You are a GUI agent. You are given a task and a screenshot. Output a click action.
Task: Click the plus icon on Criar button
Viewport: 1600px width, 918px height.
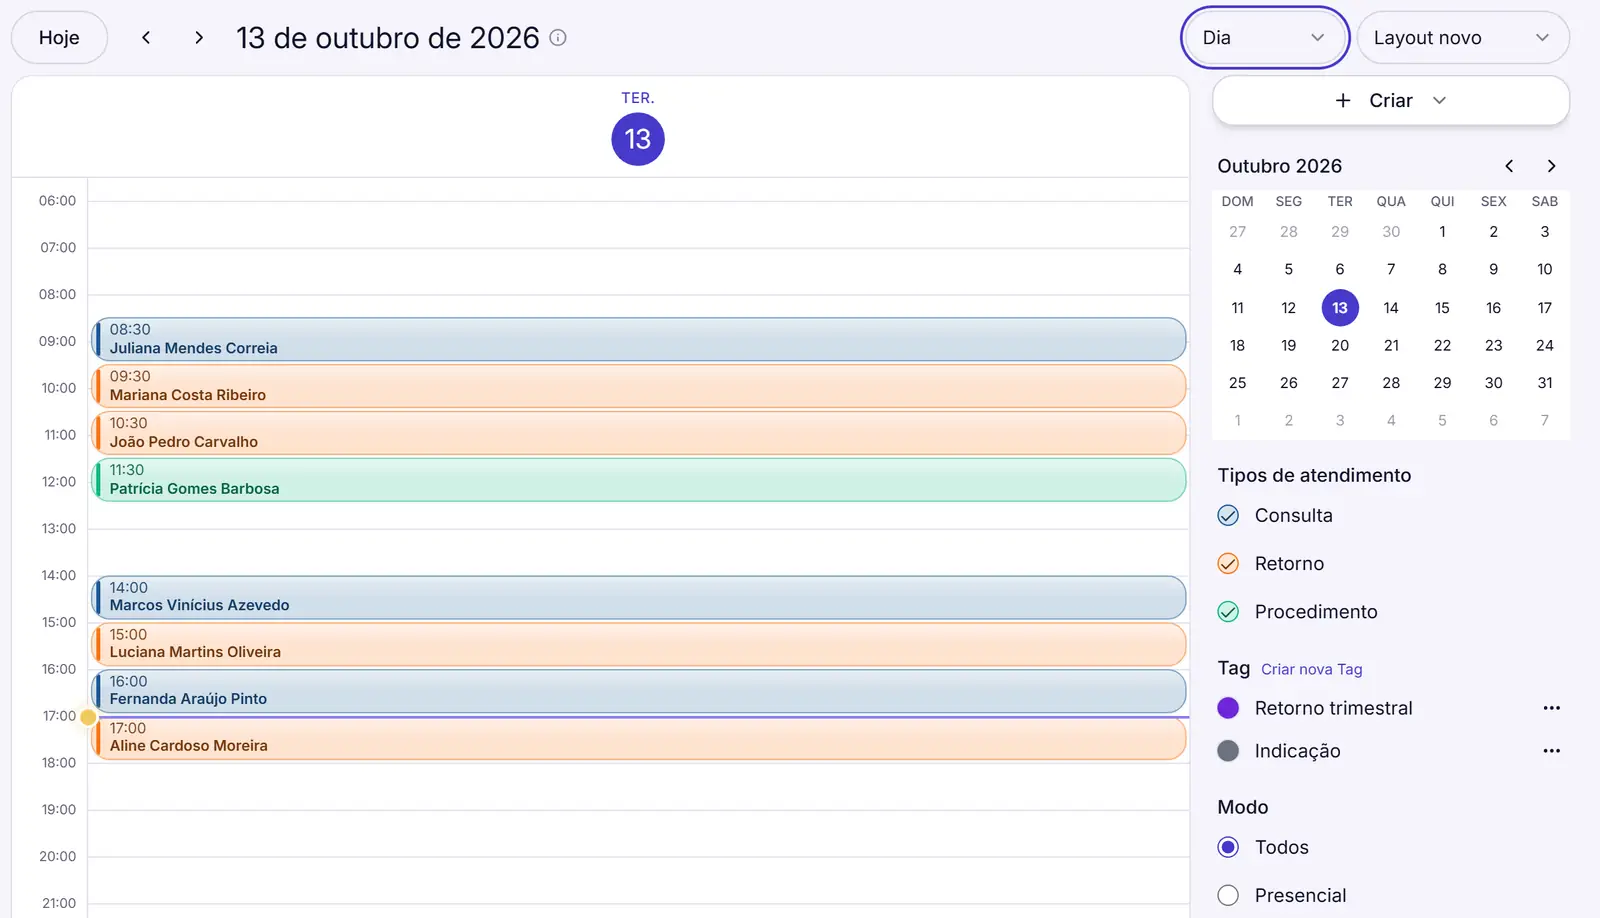pos(1343,101)
